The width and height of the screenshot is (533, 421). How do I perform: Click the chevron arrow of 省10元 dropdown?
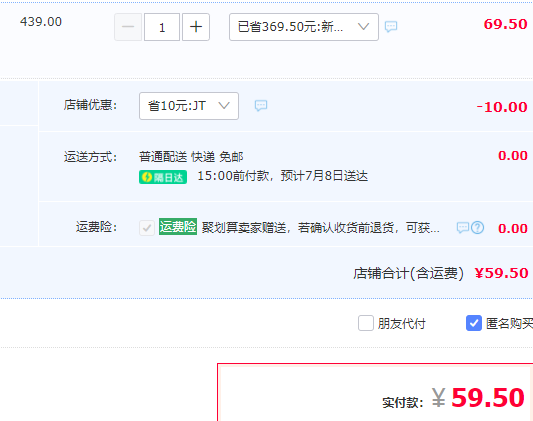pyautogui.click(x=224, y=106)
